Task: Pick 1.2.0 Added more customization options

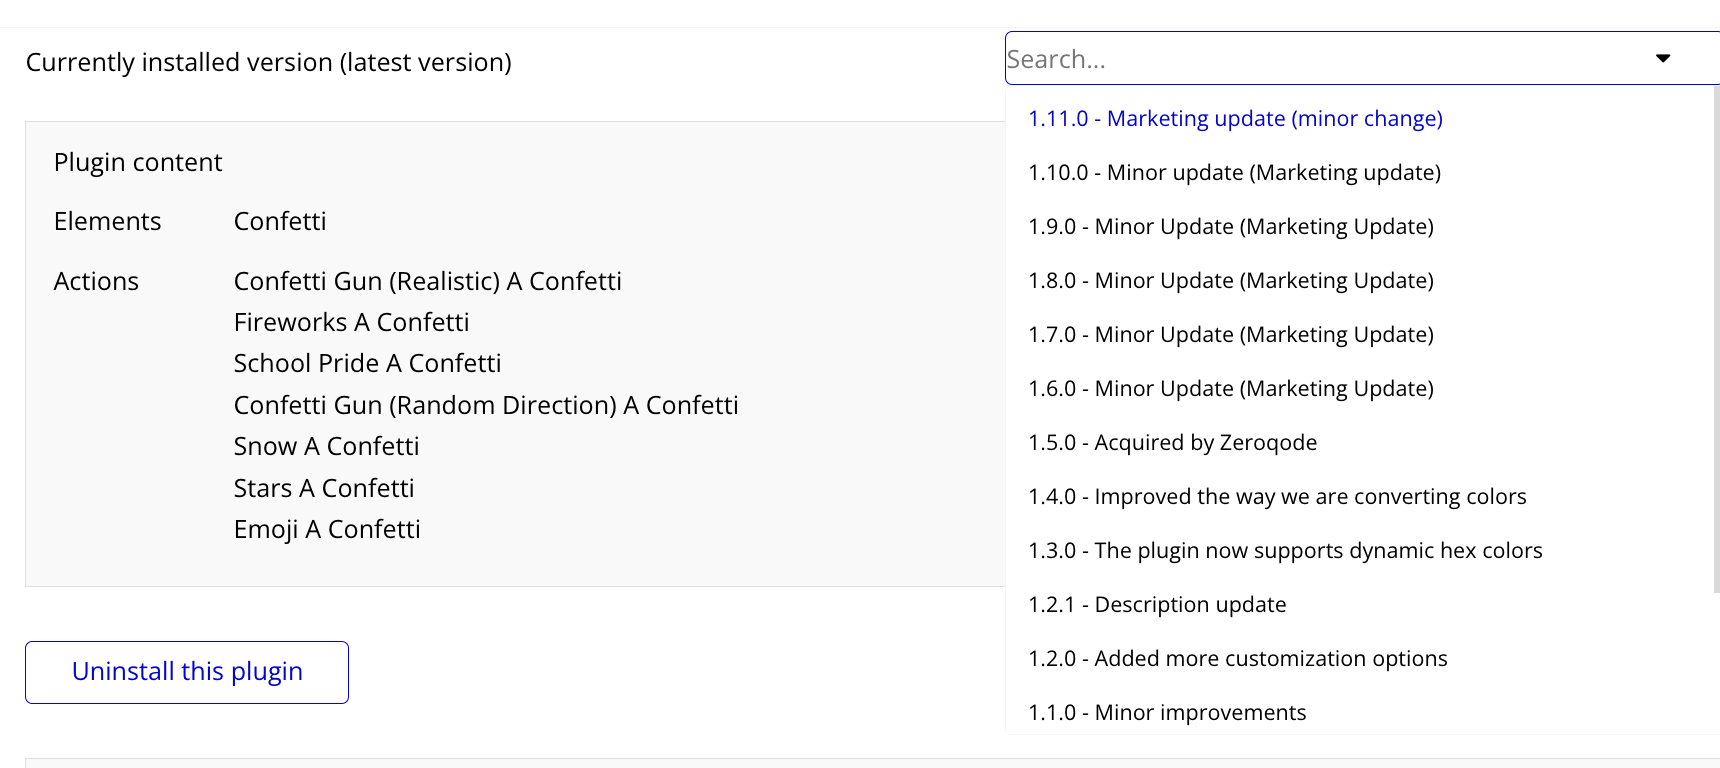Action: (1237, 659)
